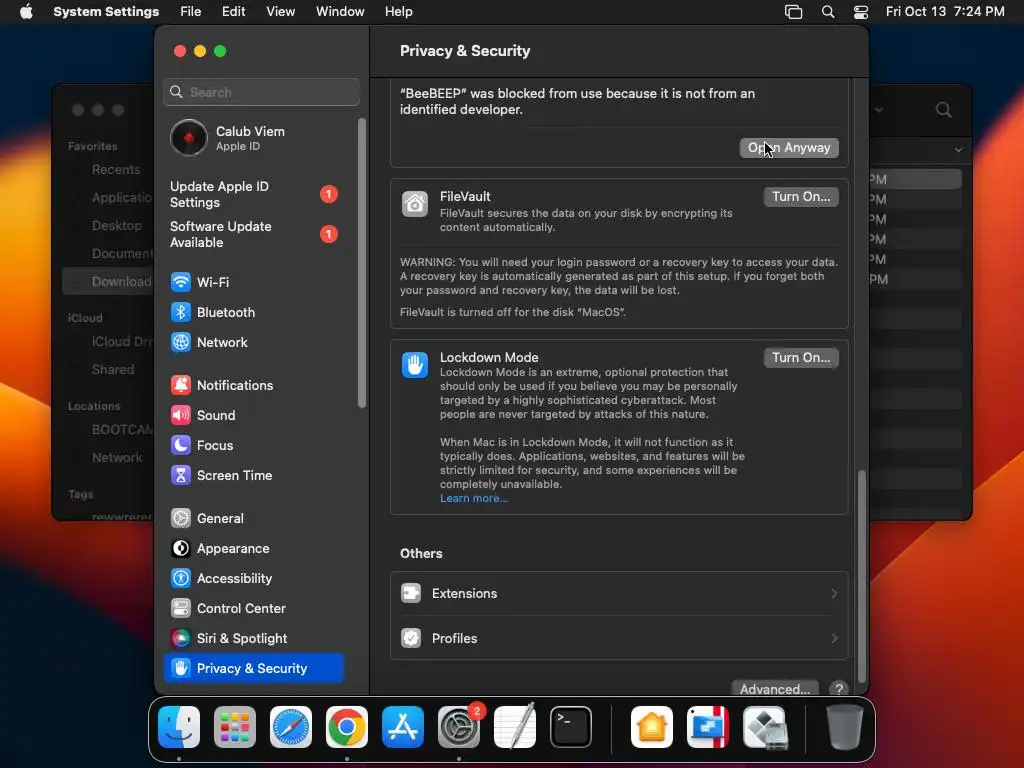Image resolution: width=1024 pixels, height=768 pixels.
Task: Click Calub Viem Apple ID avatar
Action: 189,138
